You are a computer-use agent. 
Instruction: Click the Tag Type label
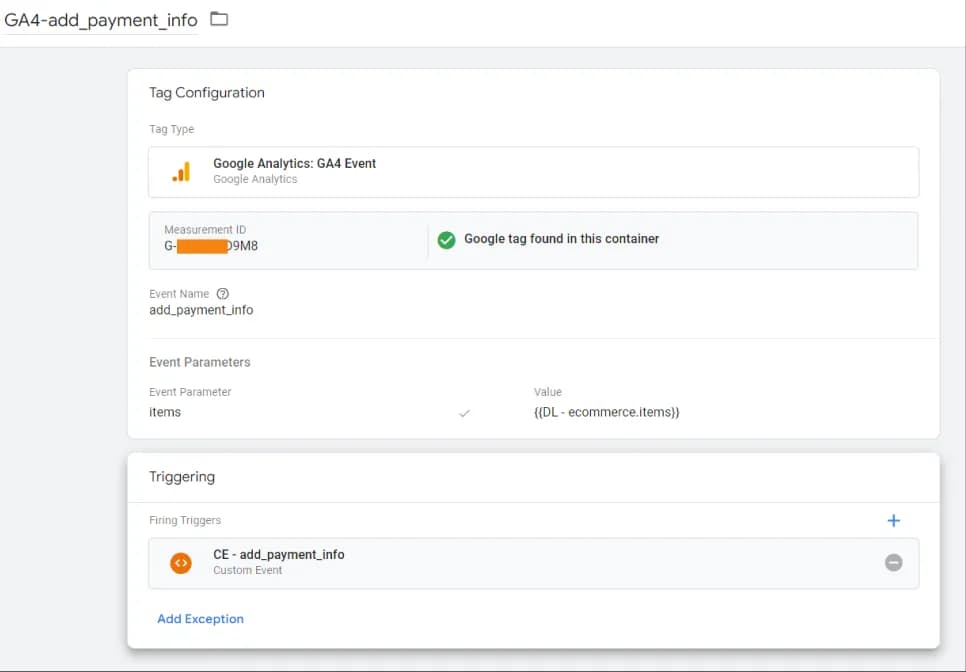(171, 129)
